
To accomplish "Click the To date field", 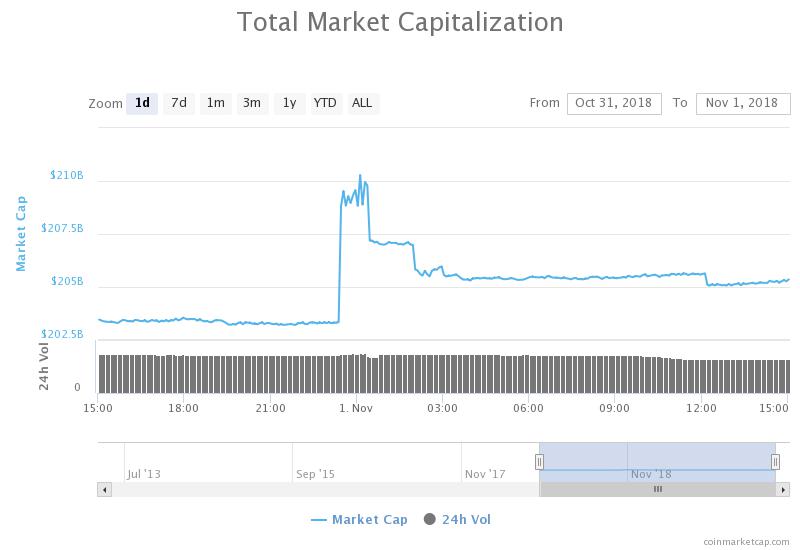I will coord(743,104).
